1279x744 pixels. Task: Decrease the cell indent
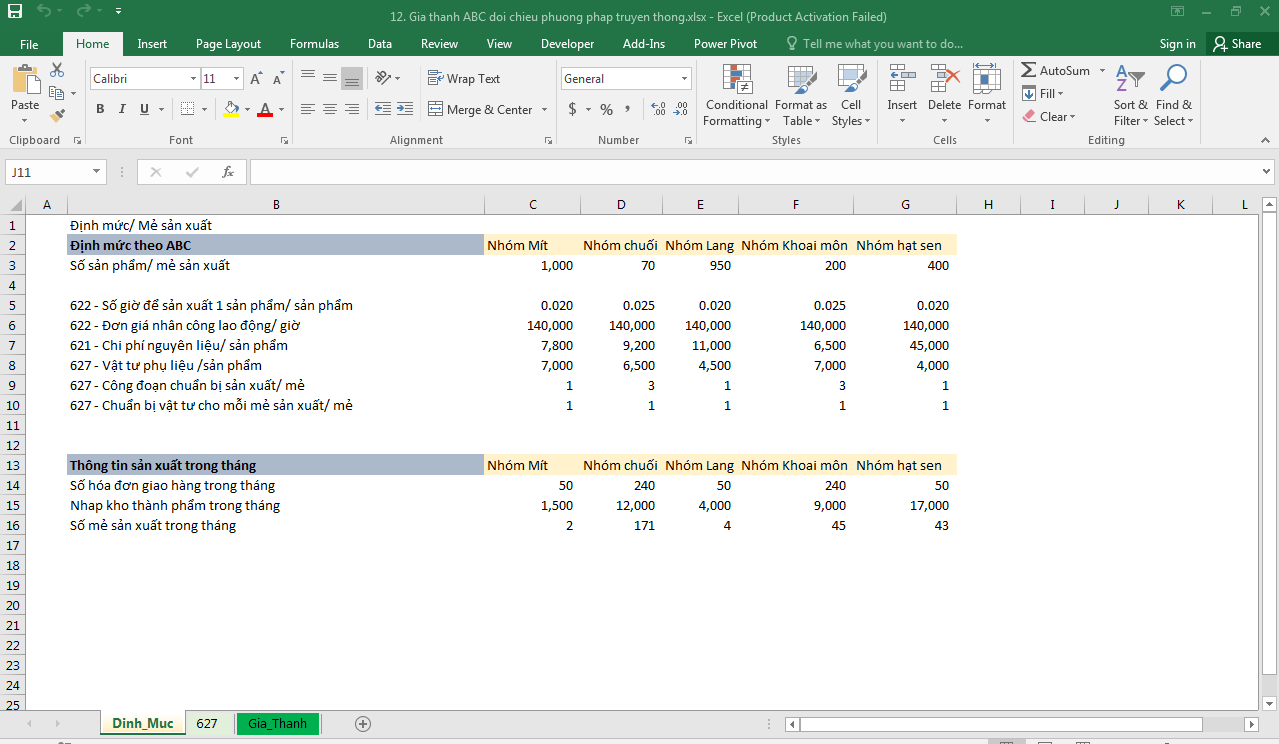[x=383, y=109]
